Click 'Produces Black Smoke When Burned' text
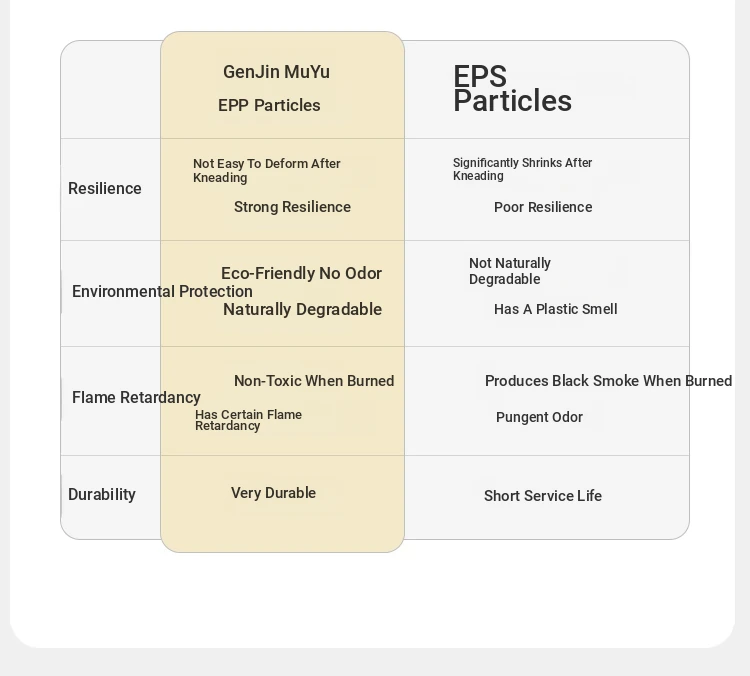The width and height of the screenshot is (750, 676). click(608, 381)
